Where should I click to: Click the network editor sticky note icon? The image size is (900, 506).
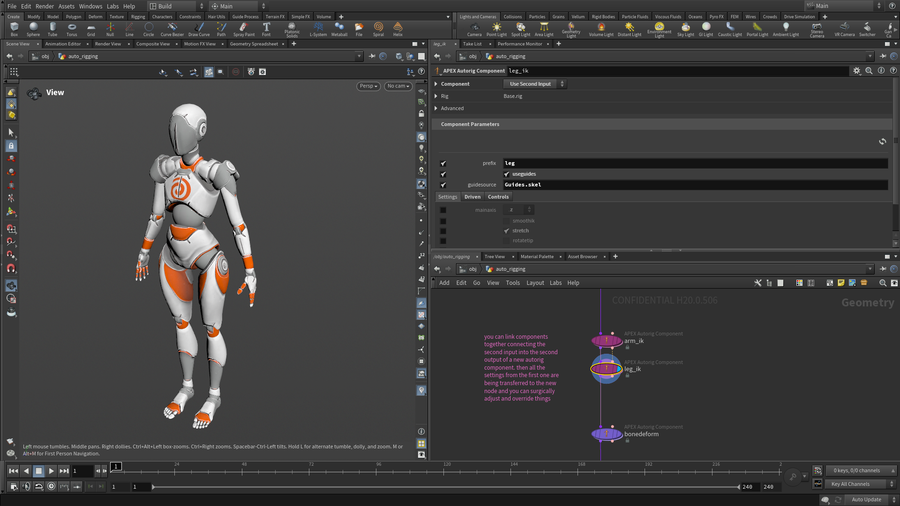tap(841, 283)
